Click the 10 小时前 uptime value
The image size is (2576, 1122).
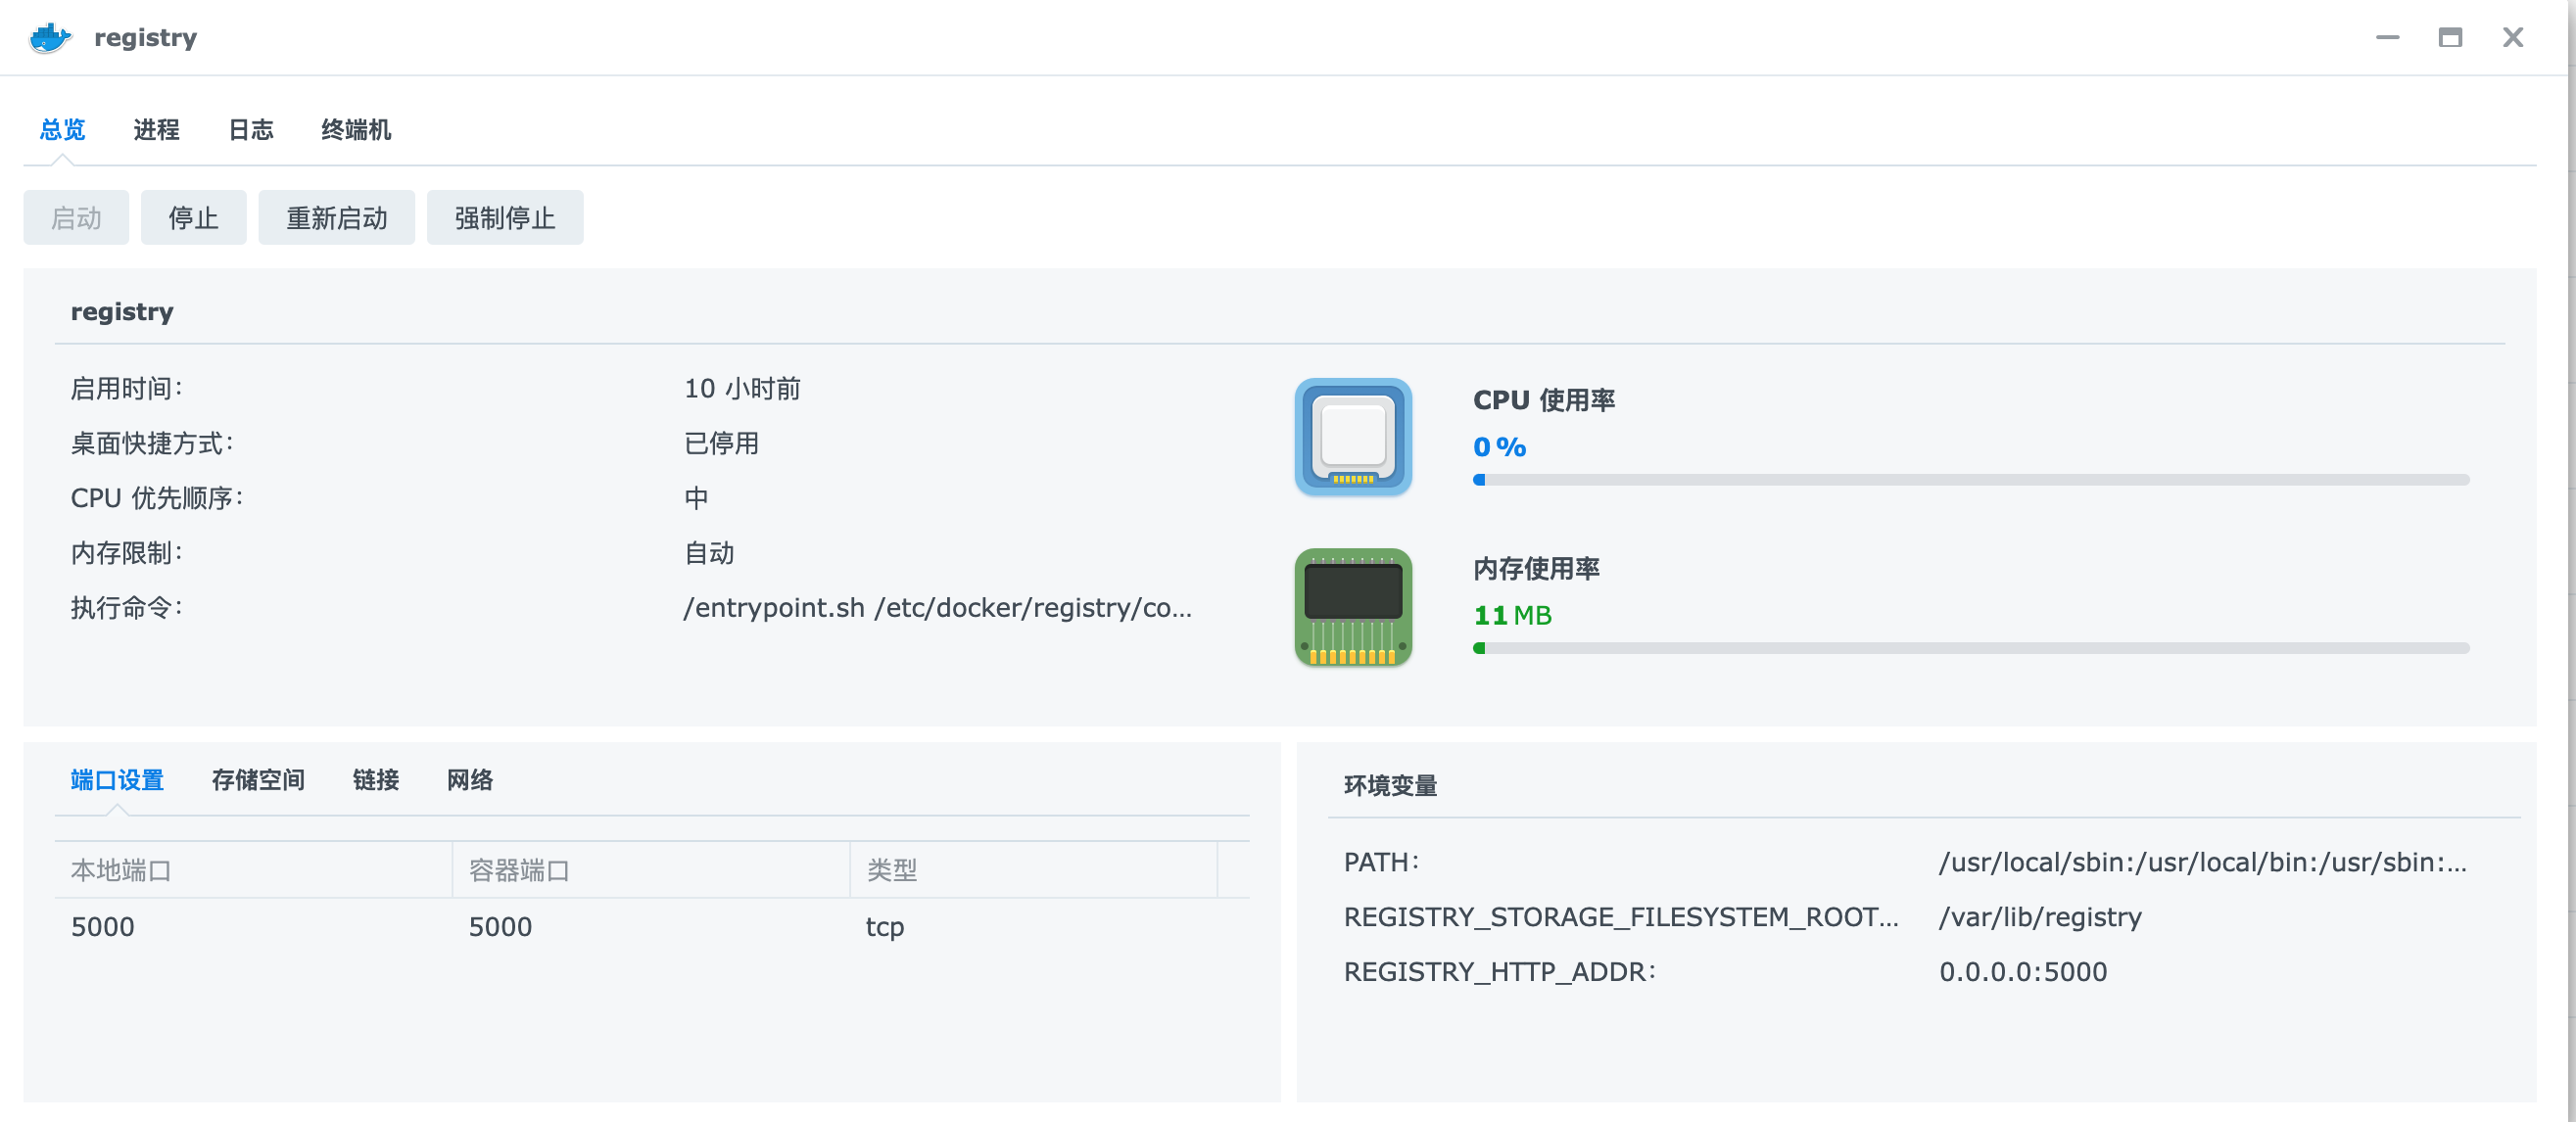pyautogui.click(x=742, y=389)
